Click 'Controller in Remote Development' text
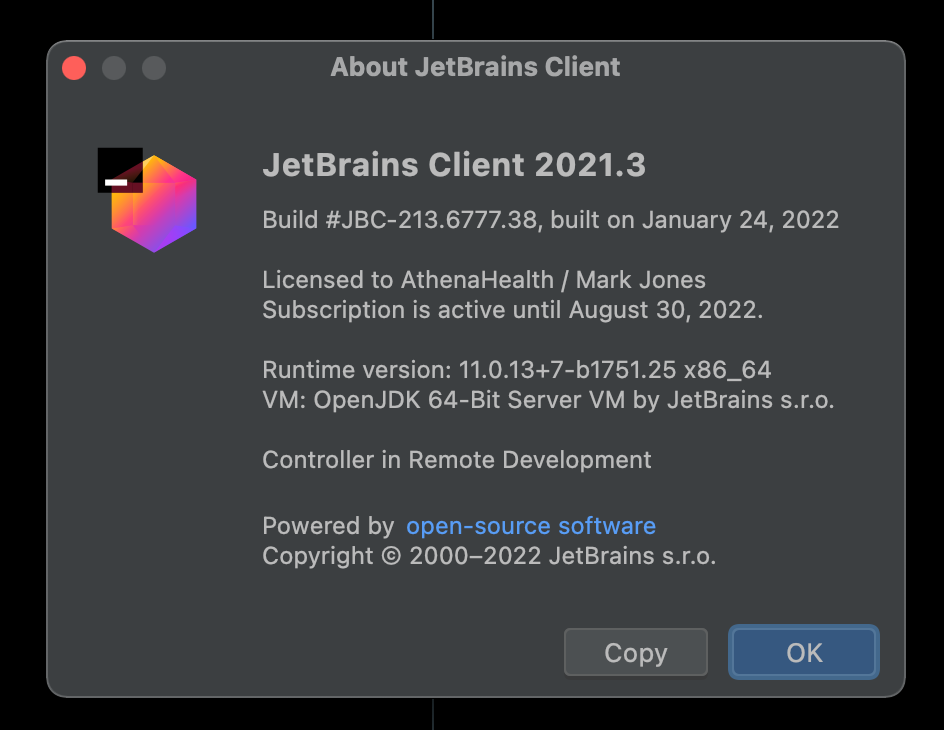The image size is (944, 730). point(457,460)
